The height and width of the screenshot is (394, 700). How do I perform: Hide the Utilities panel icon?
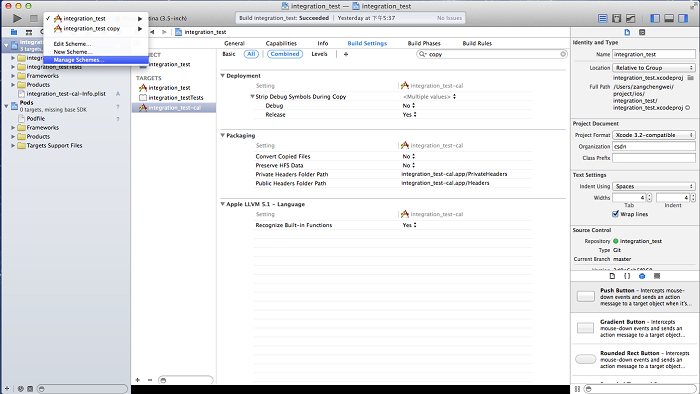[683, 18]
